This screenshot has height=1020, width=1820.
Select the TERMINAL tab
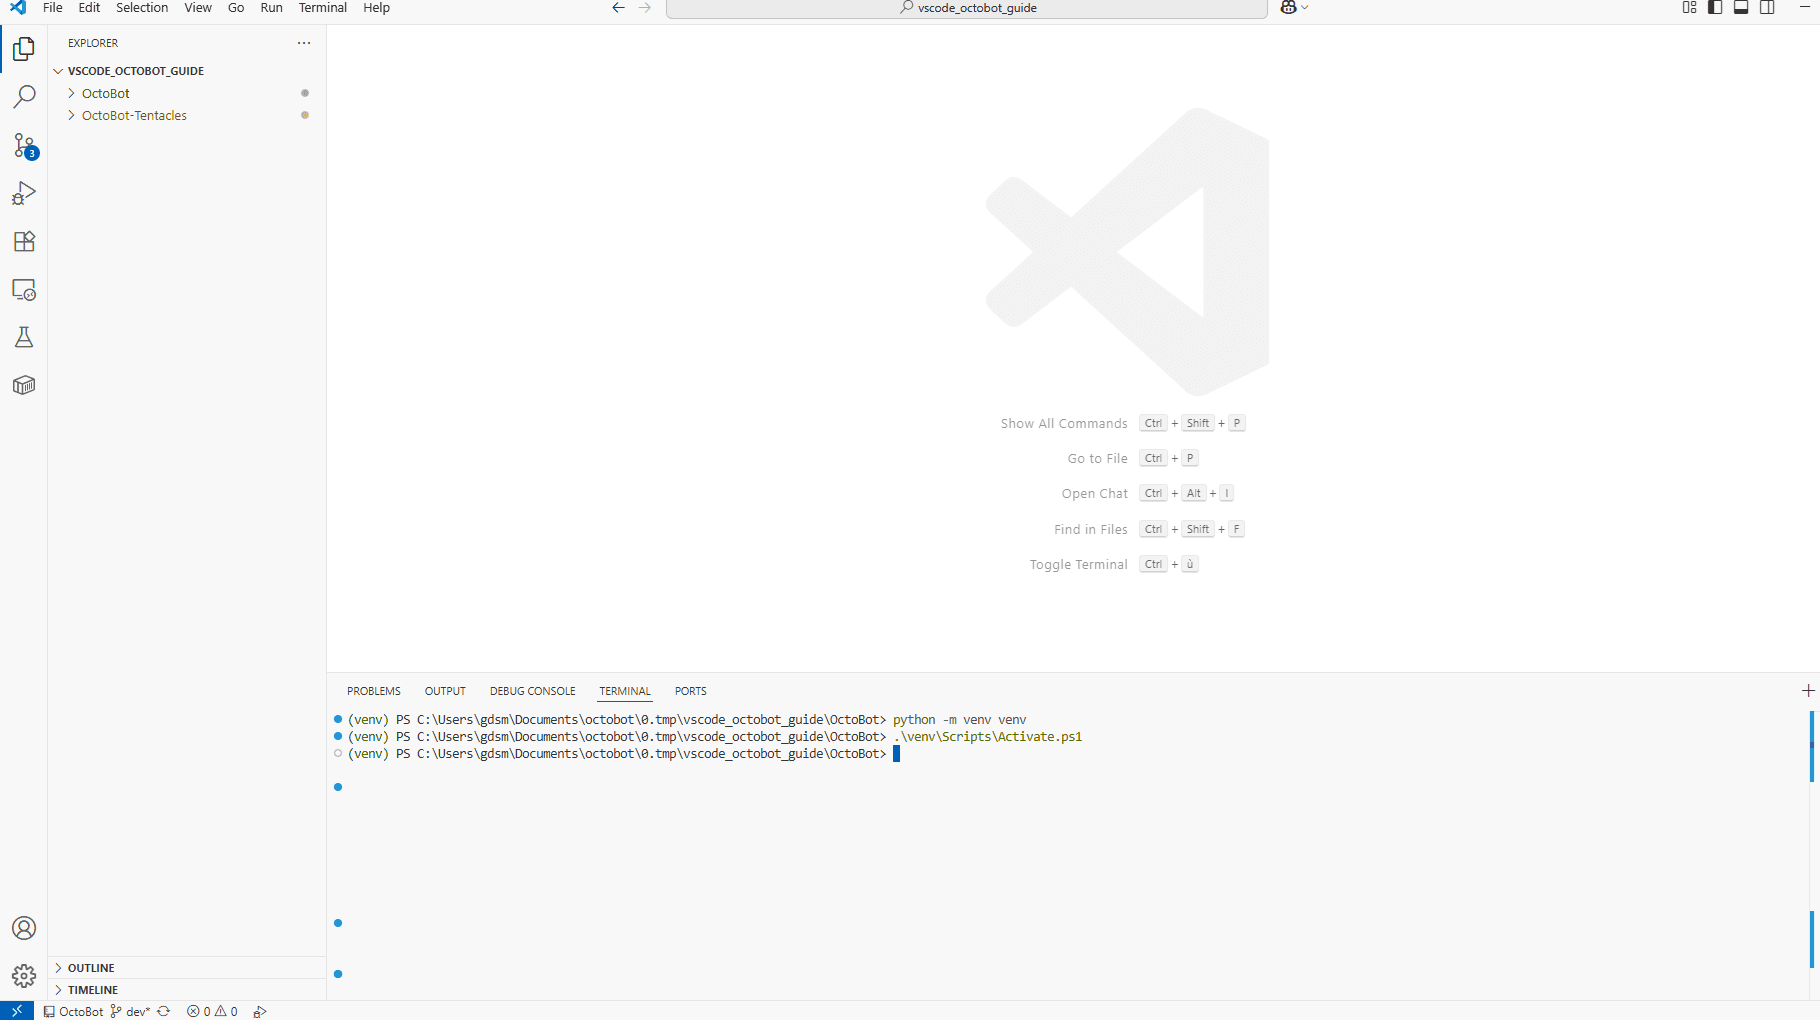pos(625,691)
